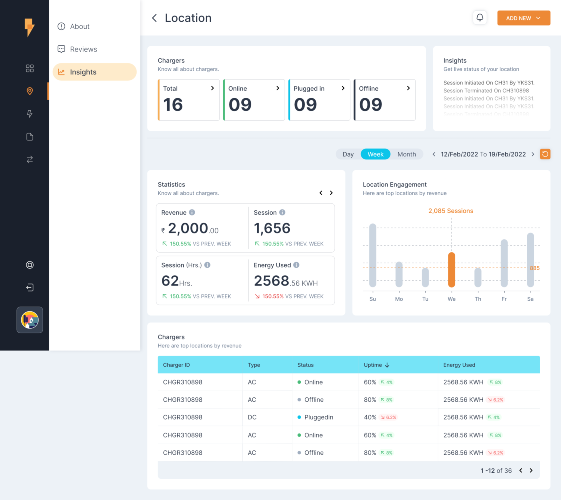
Task: Open the user profile avatar
Action: point(30,320)
